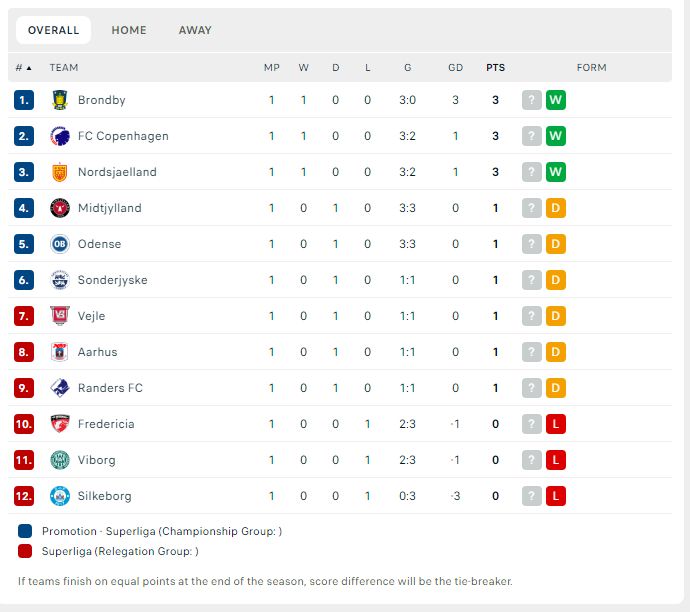Switch to the AWAY standings tab
Image resolution: width=690 pixels, height=612 pixels.
coord(195,30)
